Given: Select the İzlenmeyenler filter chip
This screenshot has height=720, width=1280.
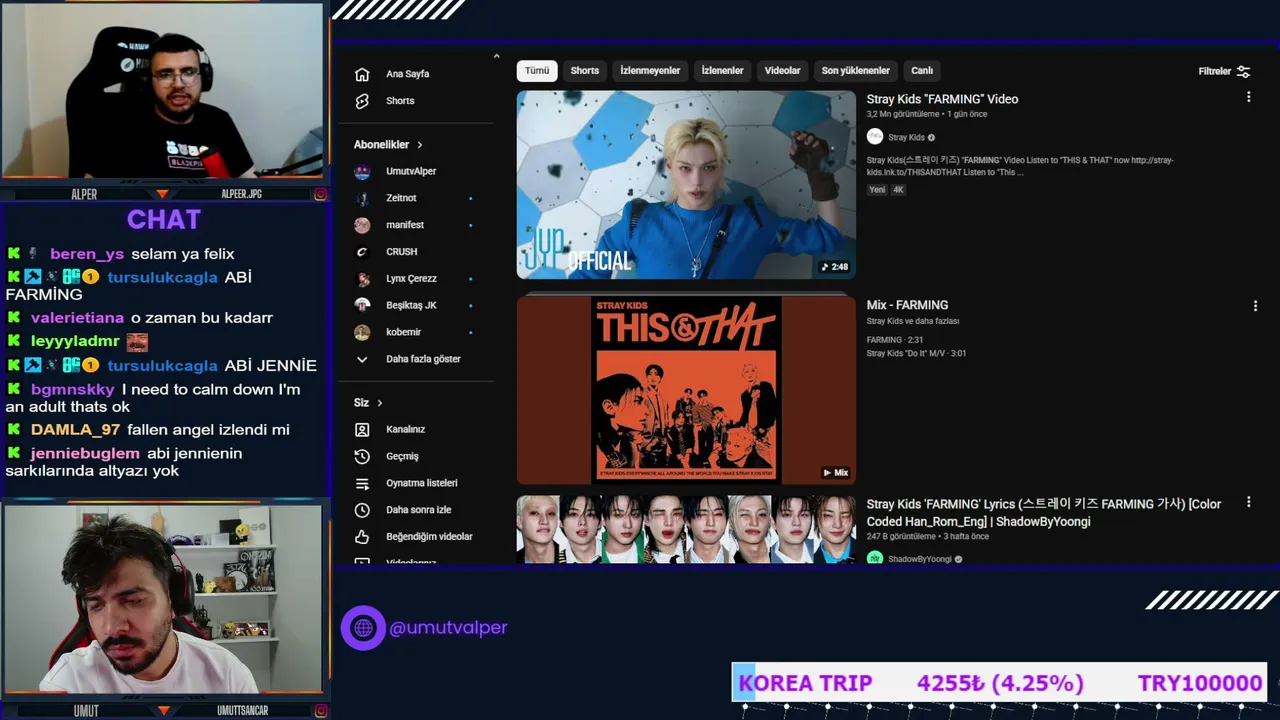Looking at the screenshot, I should click(x=650, y=71).
